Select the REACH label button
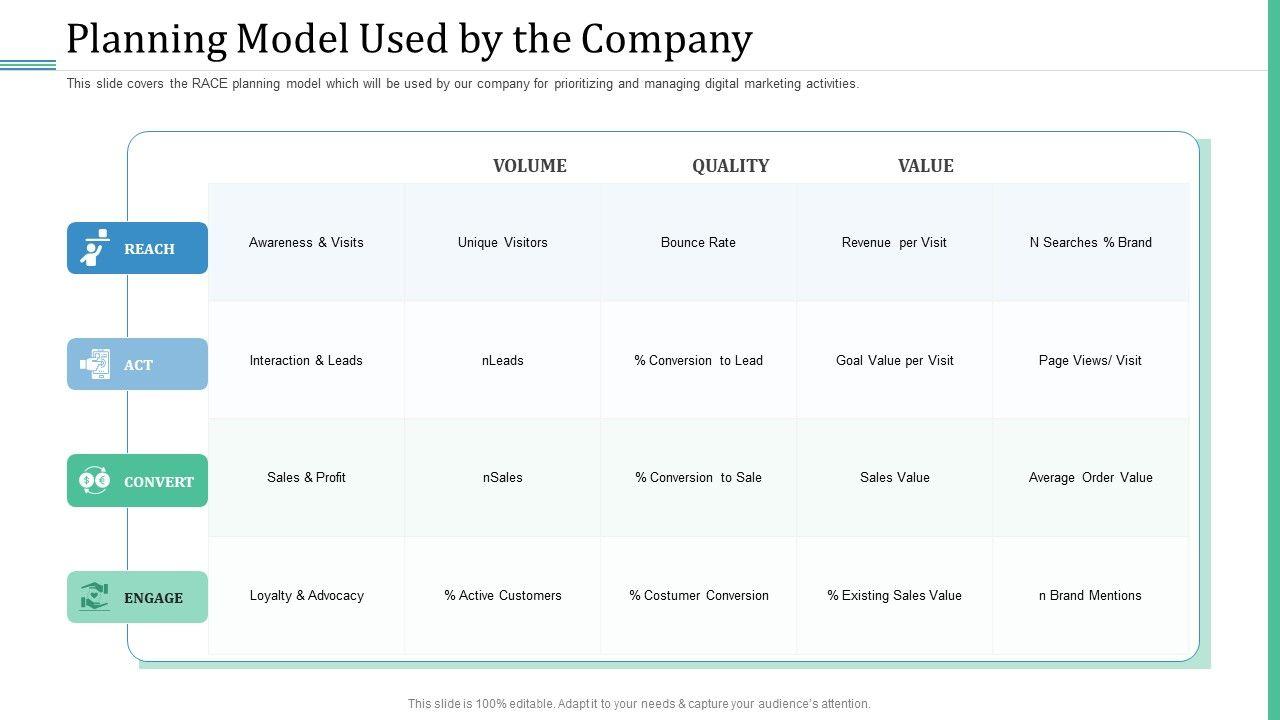Screen dimensions: 1280x720 tap(149, 249)
